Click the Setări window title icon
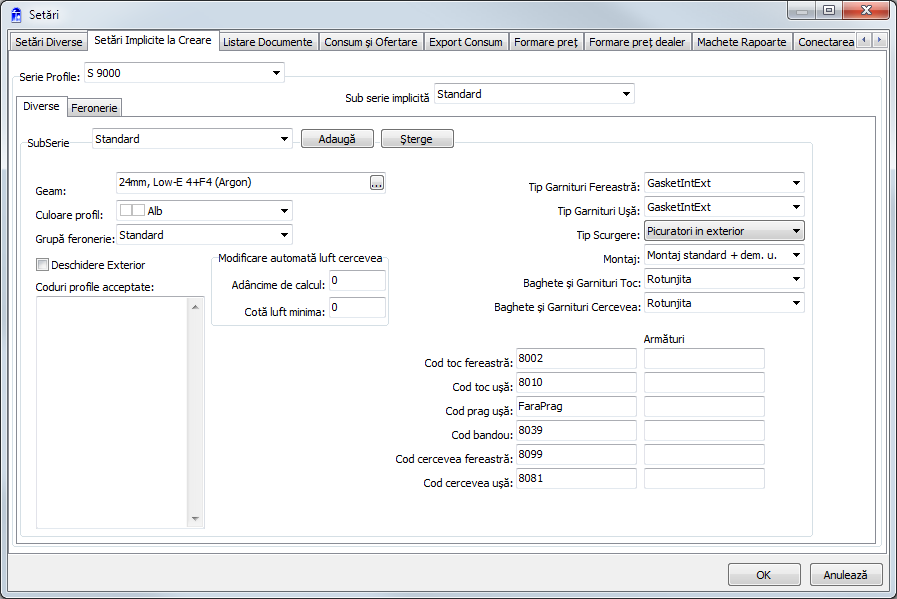897x599 pixels. [x=16, y=14]
